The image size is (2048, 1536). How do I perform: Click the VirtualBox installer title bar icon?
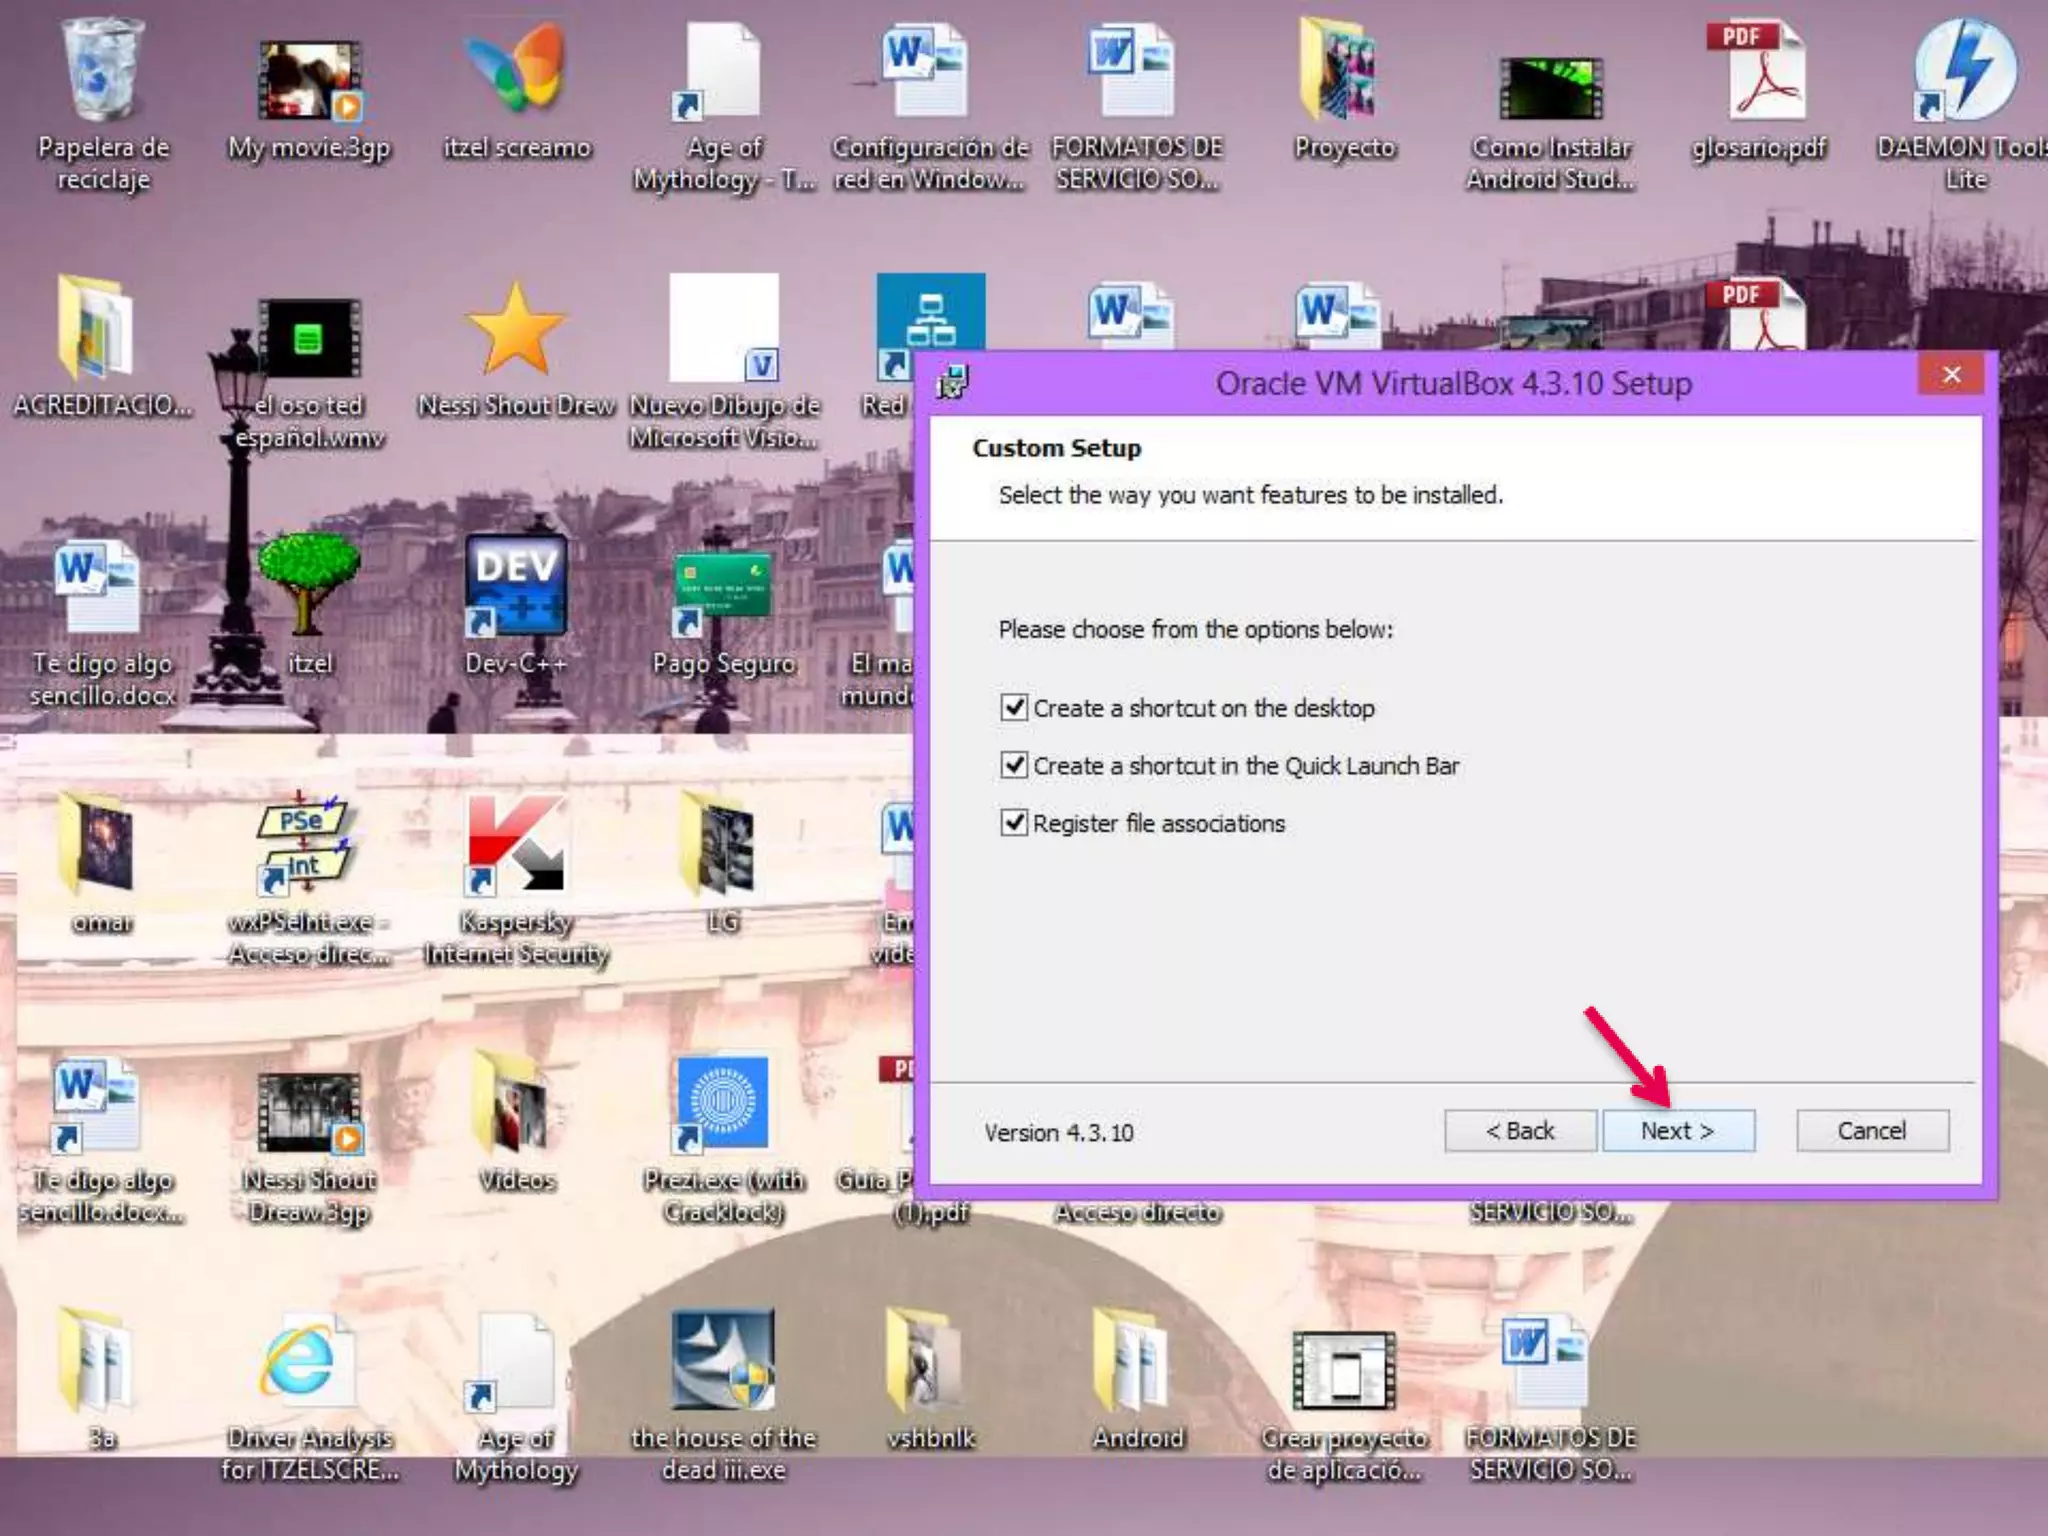(952, 382)
